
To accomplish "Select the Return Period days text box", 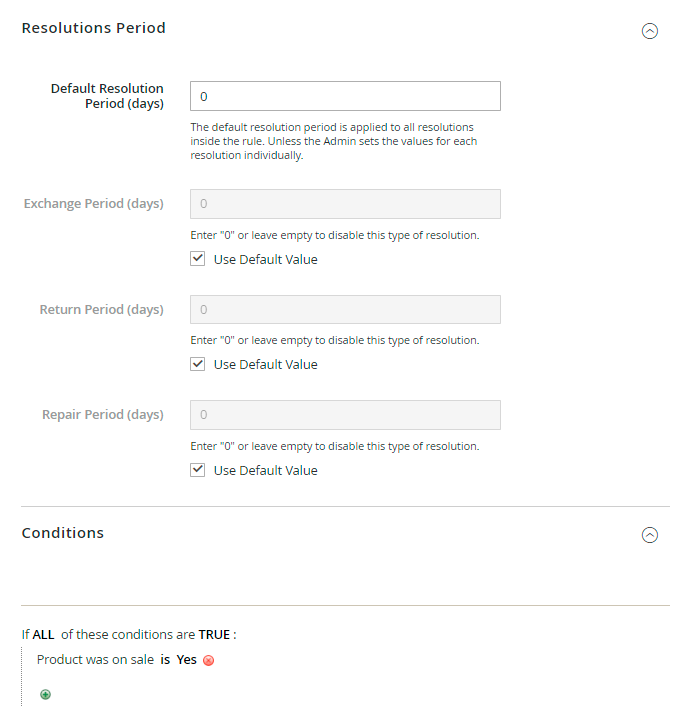I will coord(345,310).
